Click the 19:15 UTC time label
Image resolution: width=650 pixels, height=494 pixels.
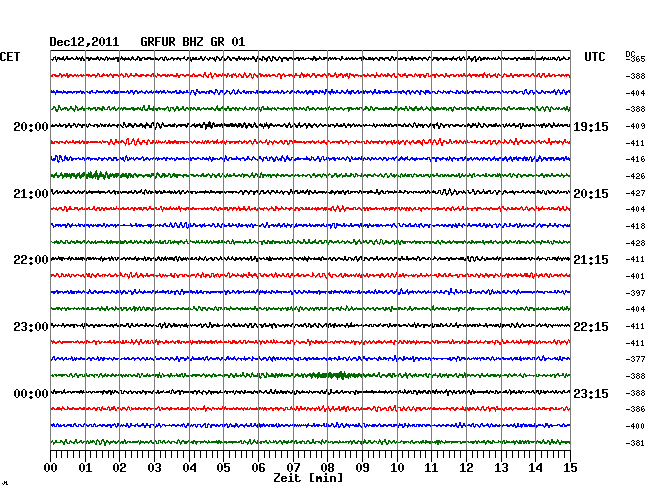[x=591, y=127]
